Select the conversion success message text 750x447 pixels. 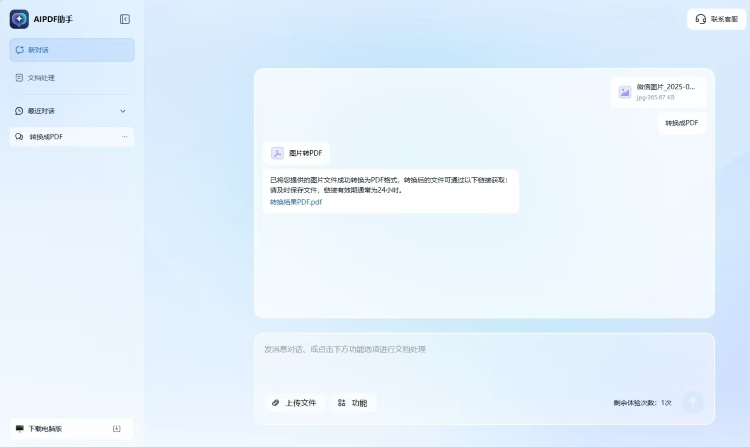388,185
